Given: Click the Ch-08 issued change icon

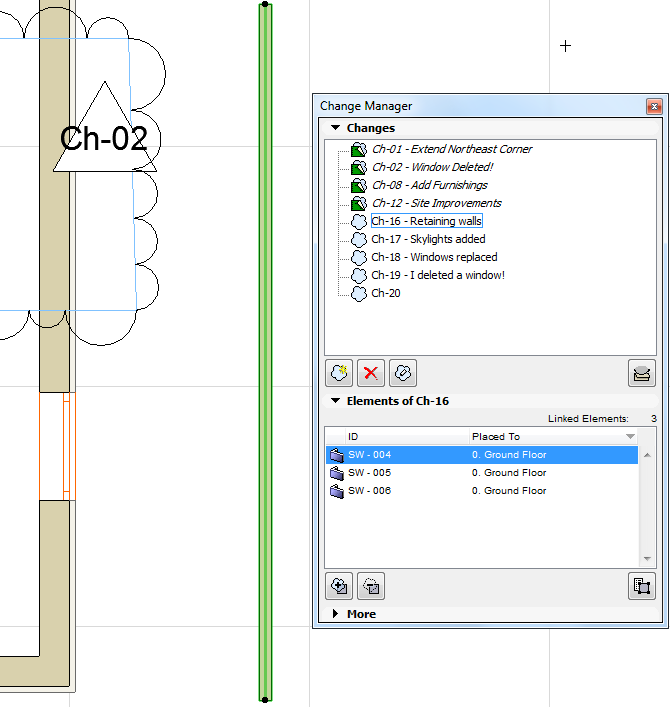Looking at the screenshot, I should [359, 185].
